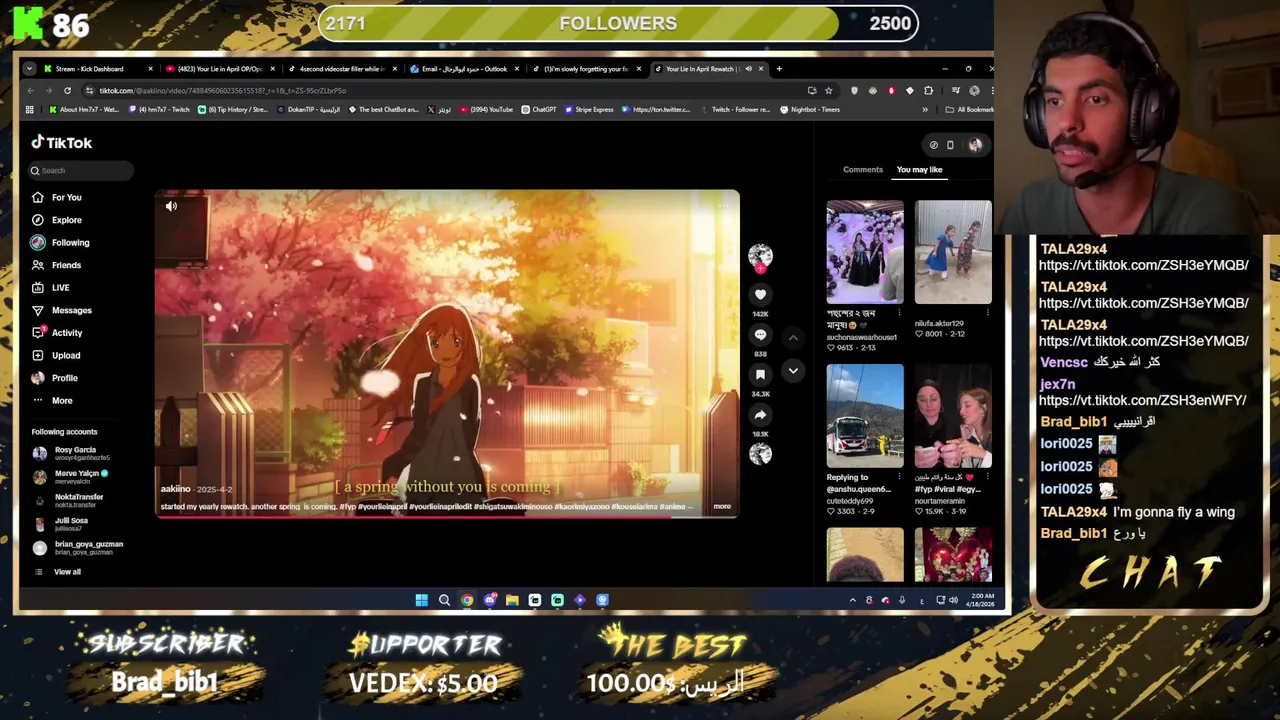This screenshot has height=720, width=1280.
Task: Open the TikTok account avatar menu
Action: [x=975, y=145]
